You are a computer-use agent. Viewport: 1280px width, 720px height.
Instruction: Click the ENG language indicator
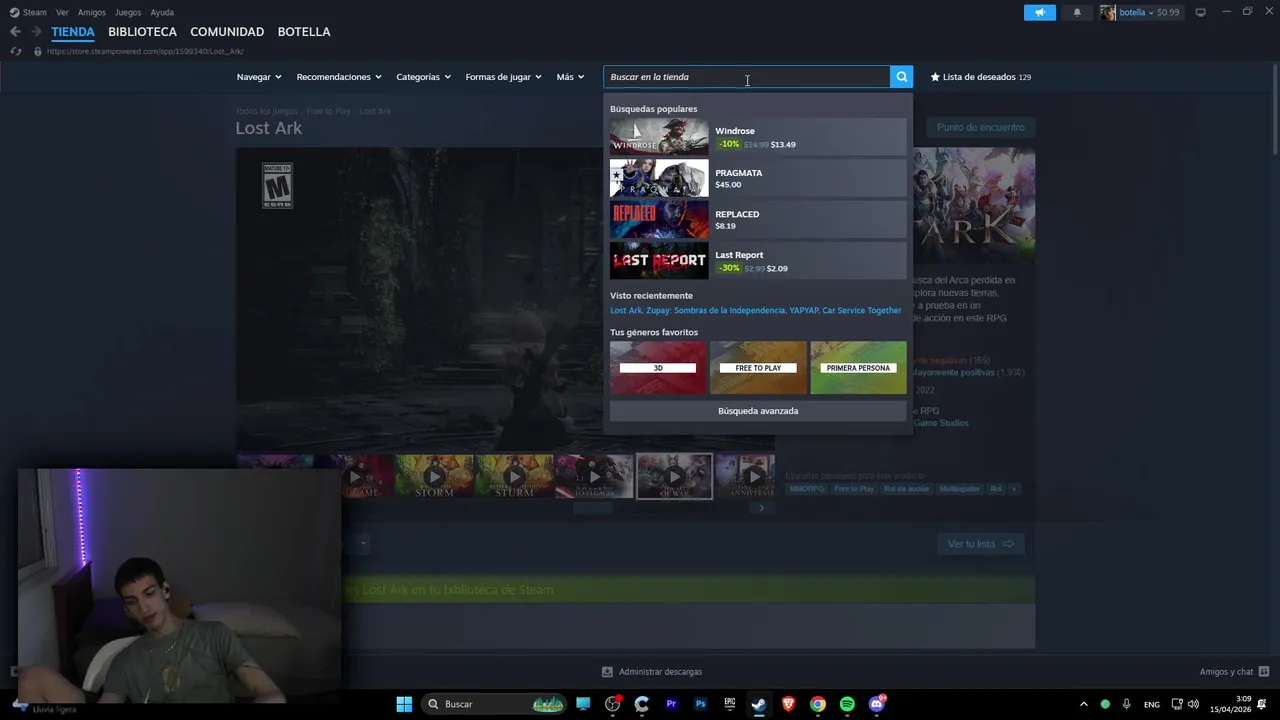(1152, 704)
